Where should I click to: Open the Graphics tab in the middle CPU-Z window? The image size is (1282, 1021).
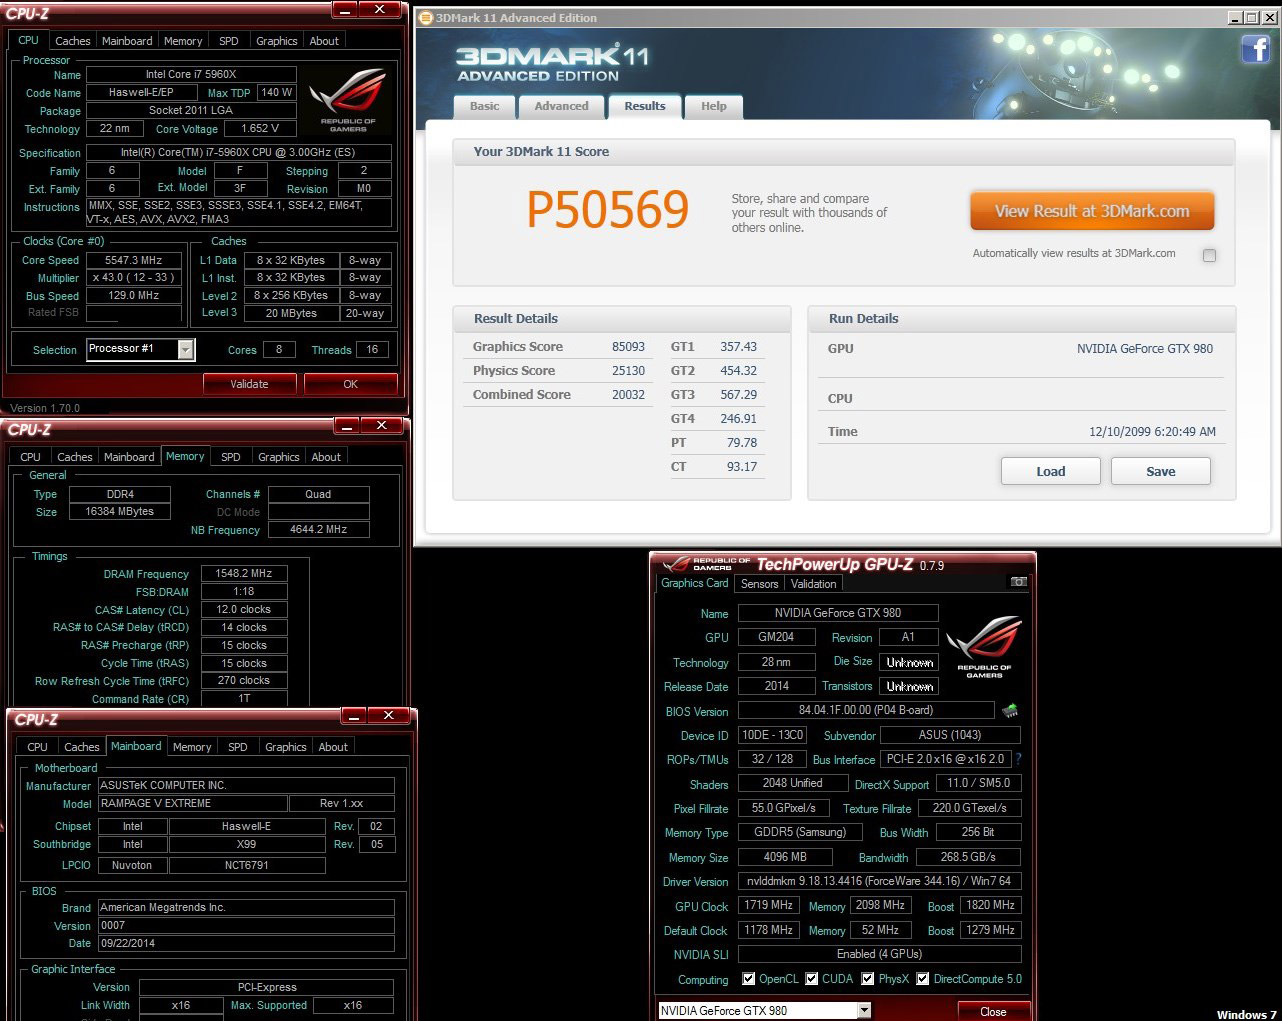[279, 457]
